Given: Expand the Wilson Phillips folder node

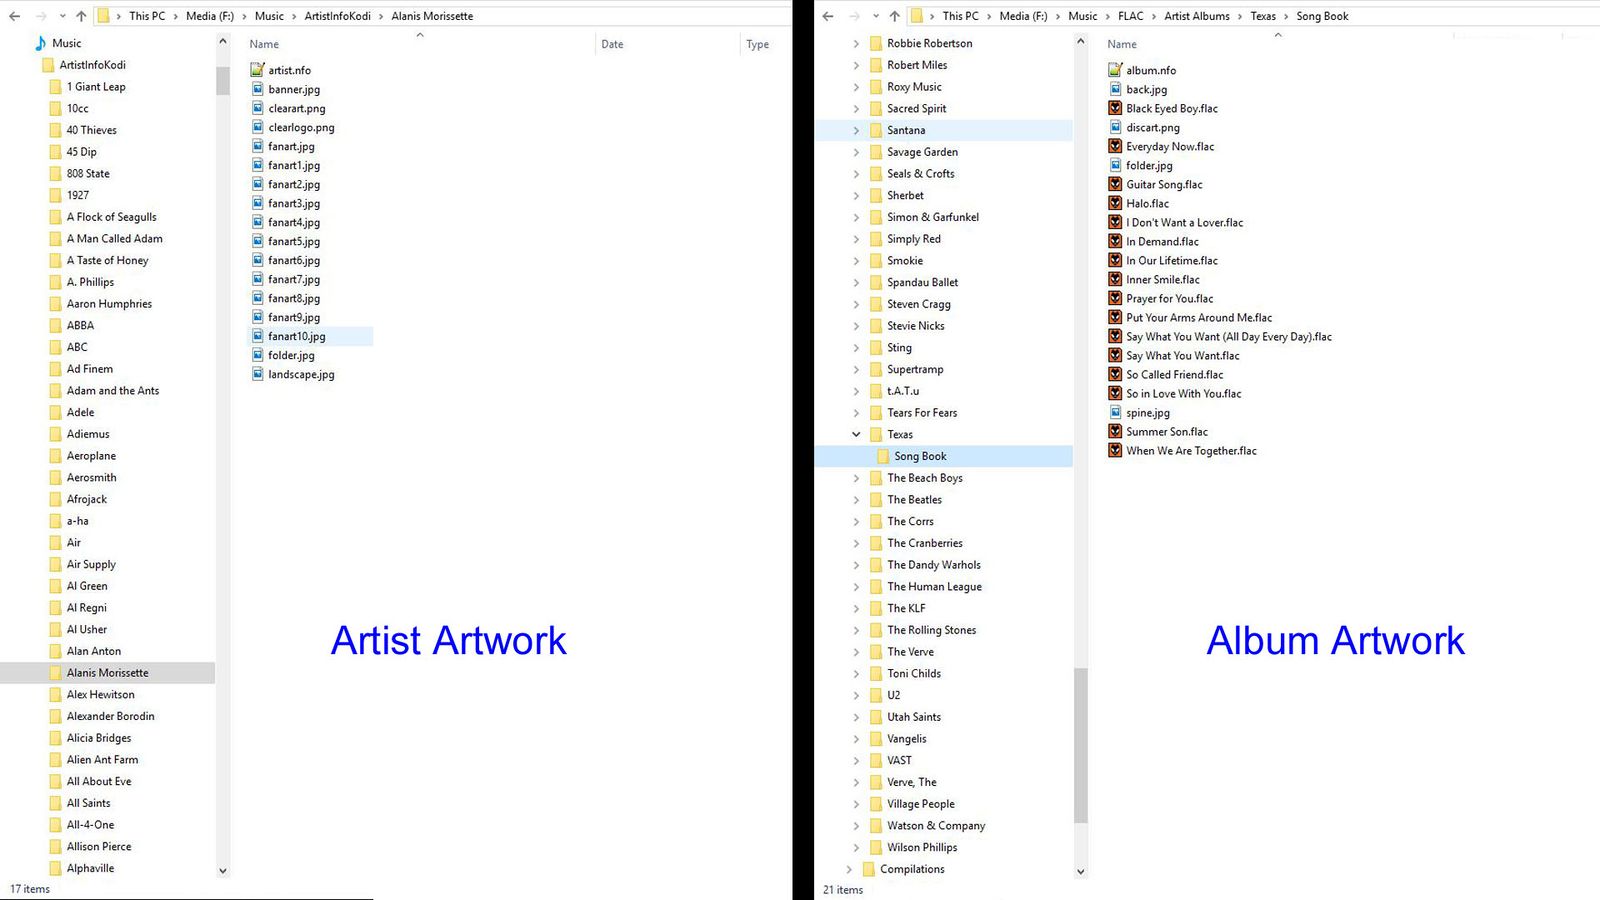Looking at the screenshot, I should [856, 847].
